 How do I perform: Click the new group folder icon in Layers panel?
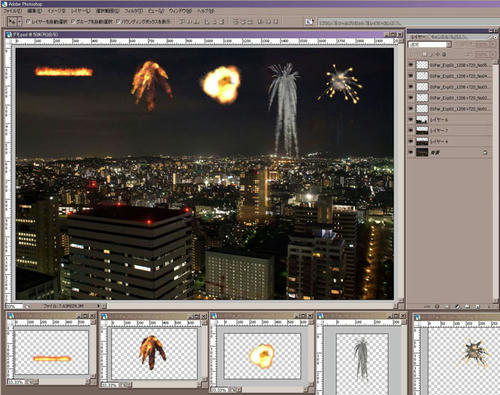467,306
